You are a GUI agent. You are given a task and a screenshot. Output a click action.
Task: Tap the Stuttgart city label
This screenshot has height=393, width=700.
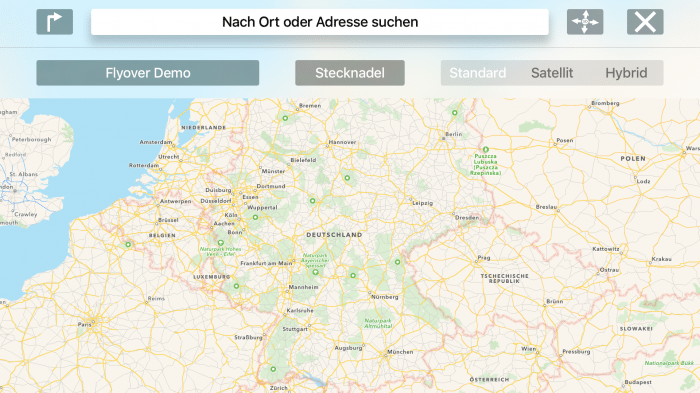(295, 329)
